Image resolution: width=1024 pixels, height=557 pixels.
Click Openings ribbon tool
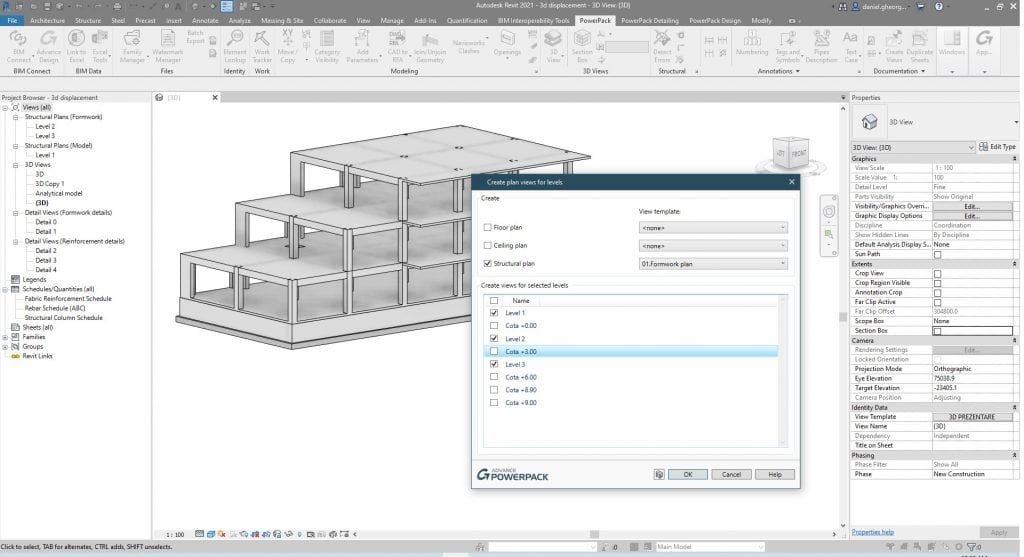[507, 46]
